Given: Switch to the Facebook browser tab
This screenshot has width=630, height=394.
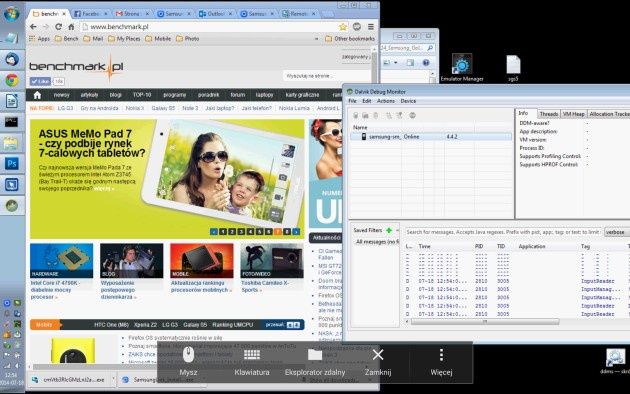Looking at the screenshot, I should tap(90, 14).
